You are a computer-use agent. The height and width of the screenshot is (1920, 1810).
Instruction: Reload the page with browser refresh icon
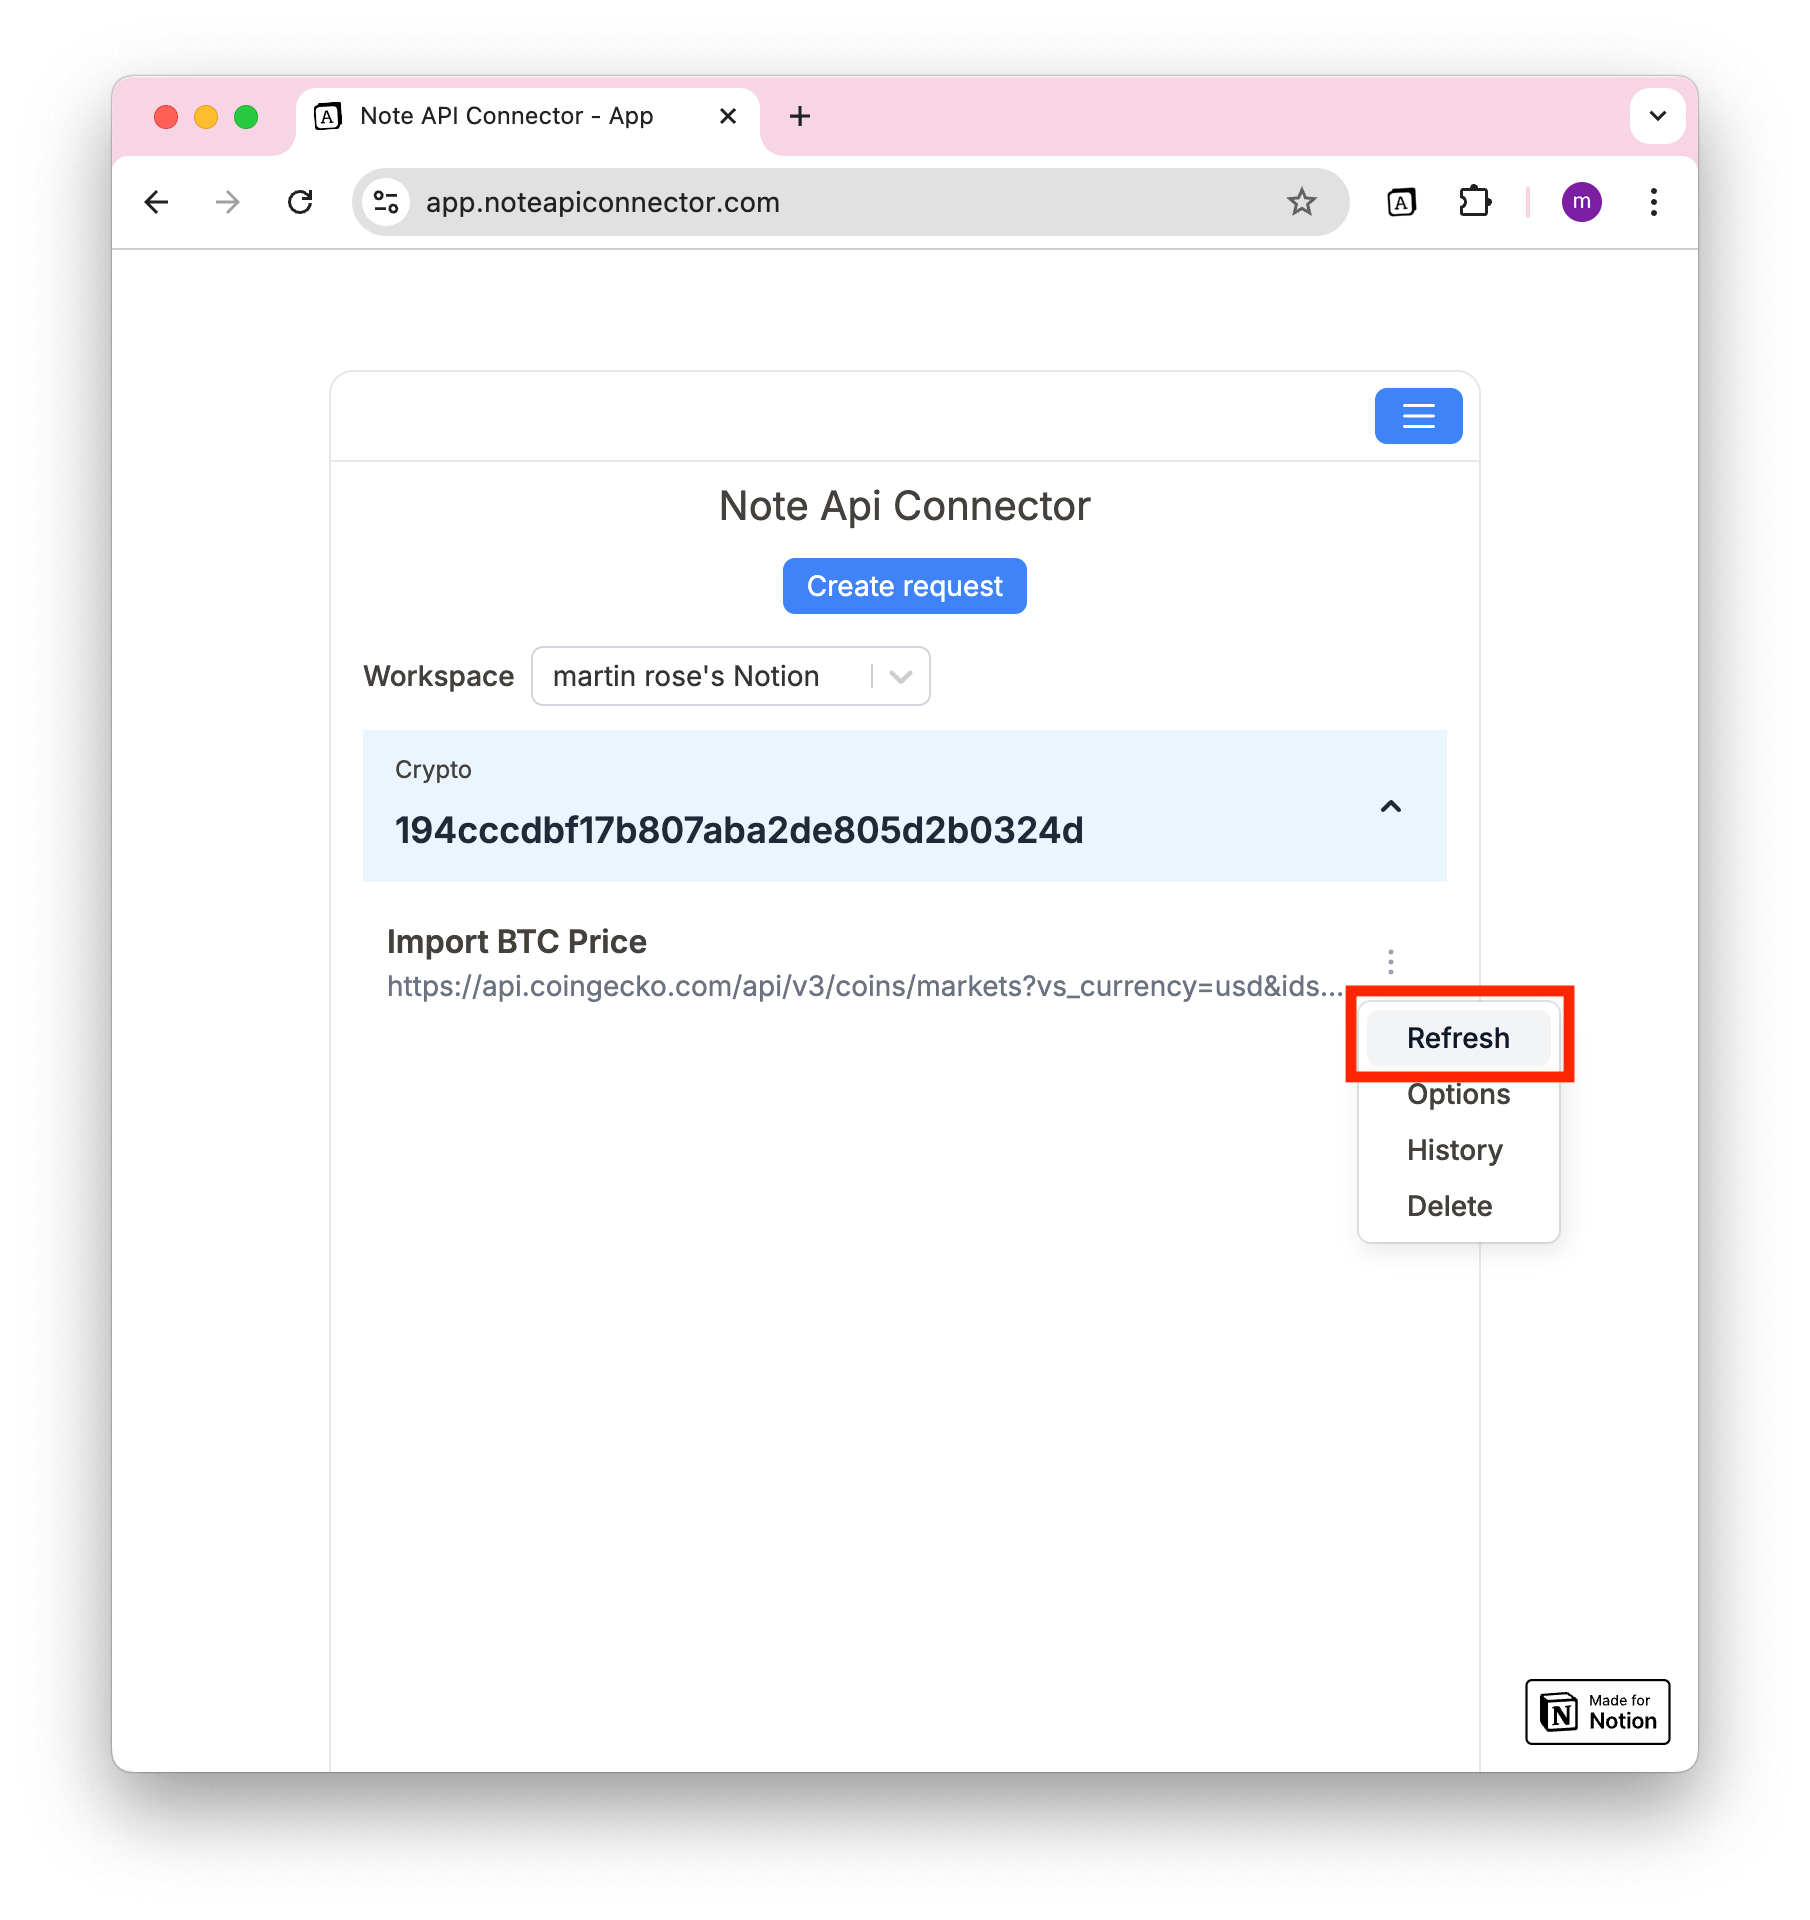point(300,202)
